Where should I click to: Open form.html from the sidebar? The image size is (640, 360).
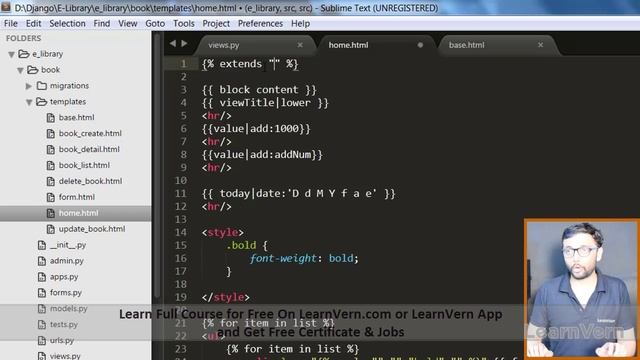tap(77, 197)
